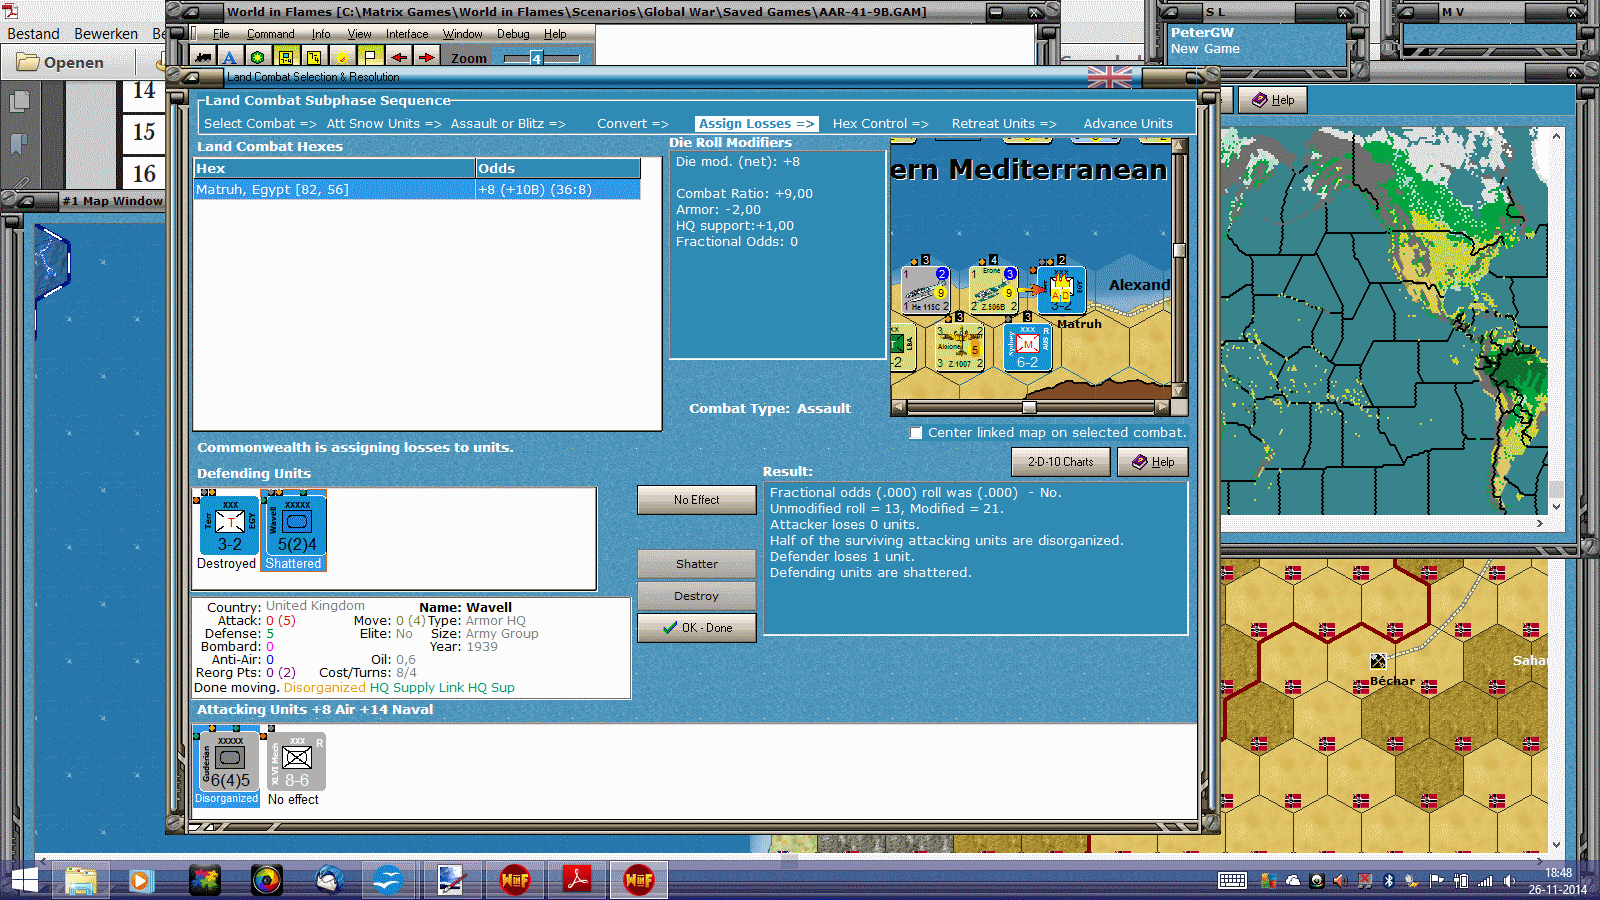
Task: Click the Shatter button
Action: pyautogui.click(x=697, y=564)
